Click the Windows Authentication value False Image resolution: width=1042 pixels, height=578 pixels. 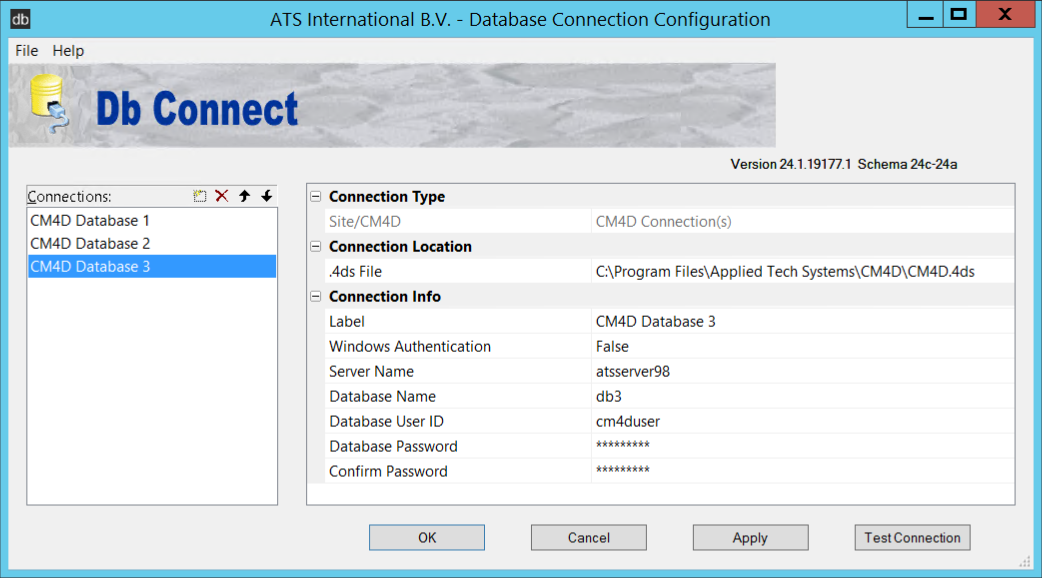(803, 347)
